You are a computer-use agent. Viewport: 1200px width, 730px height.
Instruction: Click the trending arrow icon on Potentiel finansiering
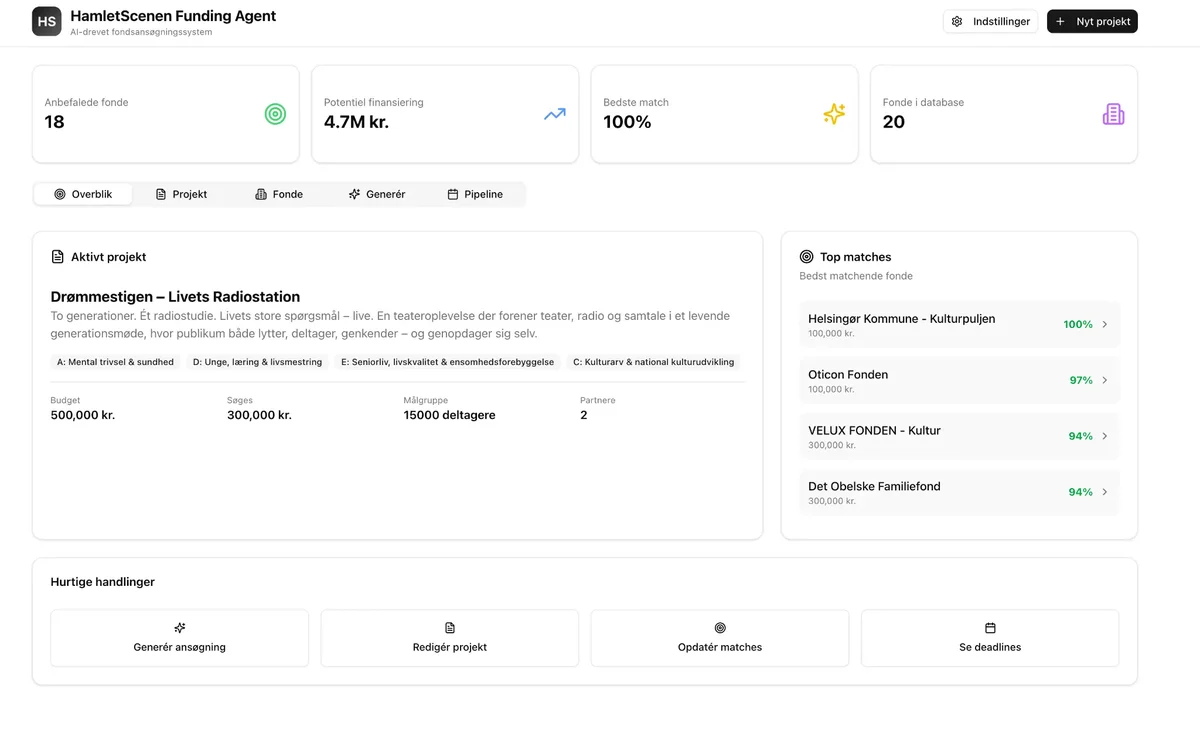554,114
